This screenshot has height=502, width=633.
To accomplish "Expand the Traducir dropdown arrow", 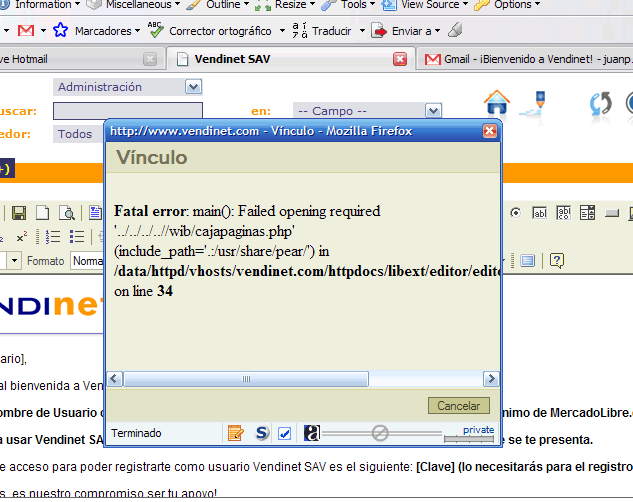I will (362, 31).
